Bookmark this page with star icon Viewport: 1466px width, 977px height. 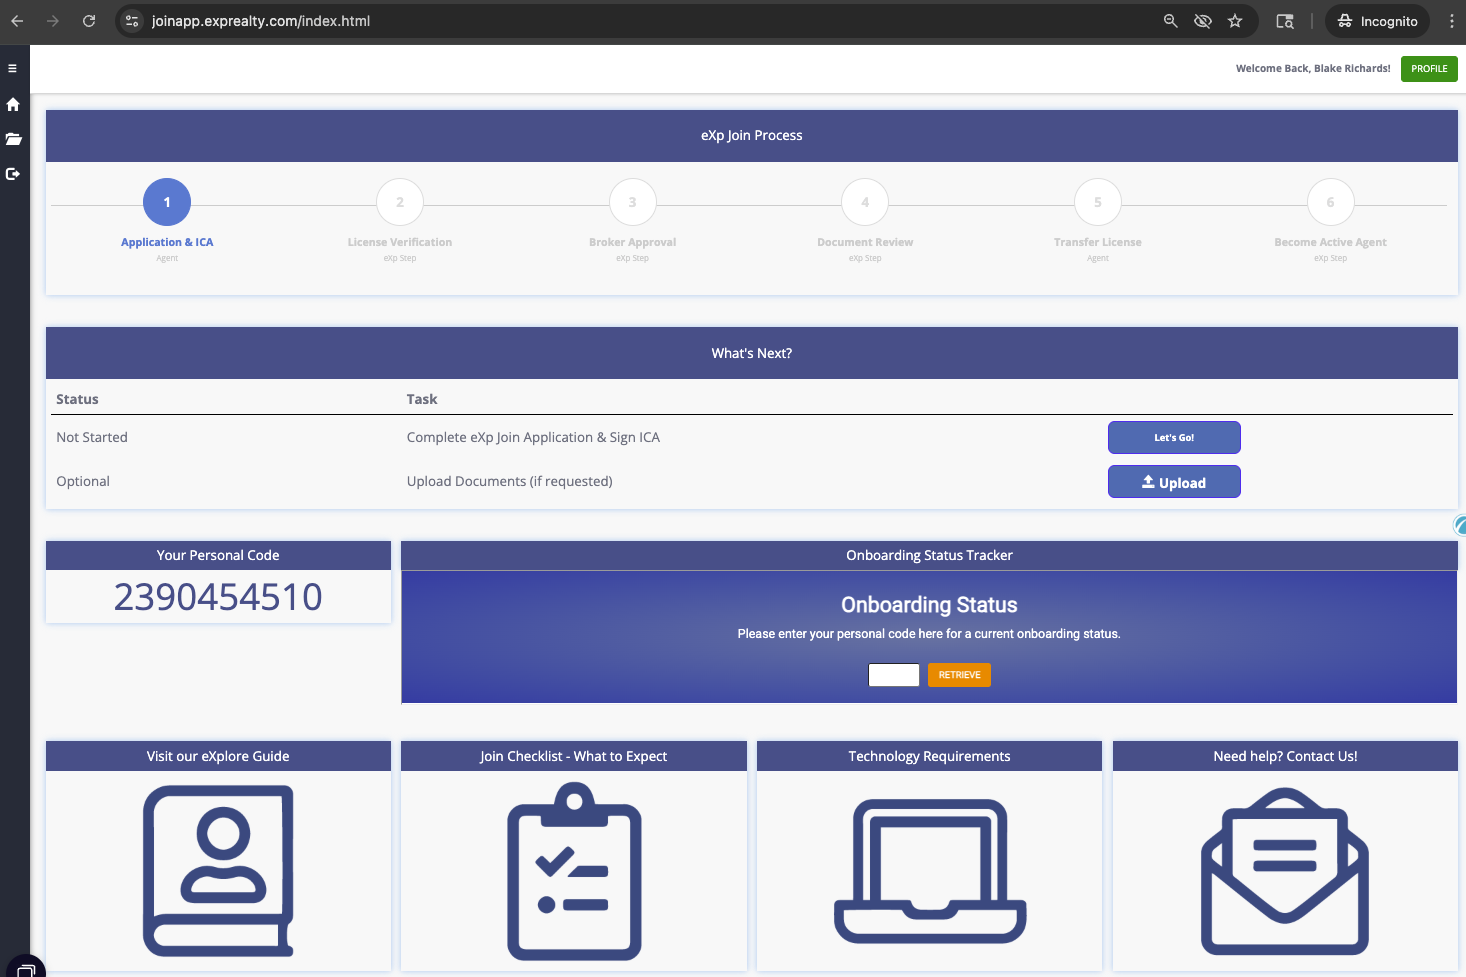[1235, 21]
